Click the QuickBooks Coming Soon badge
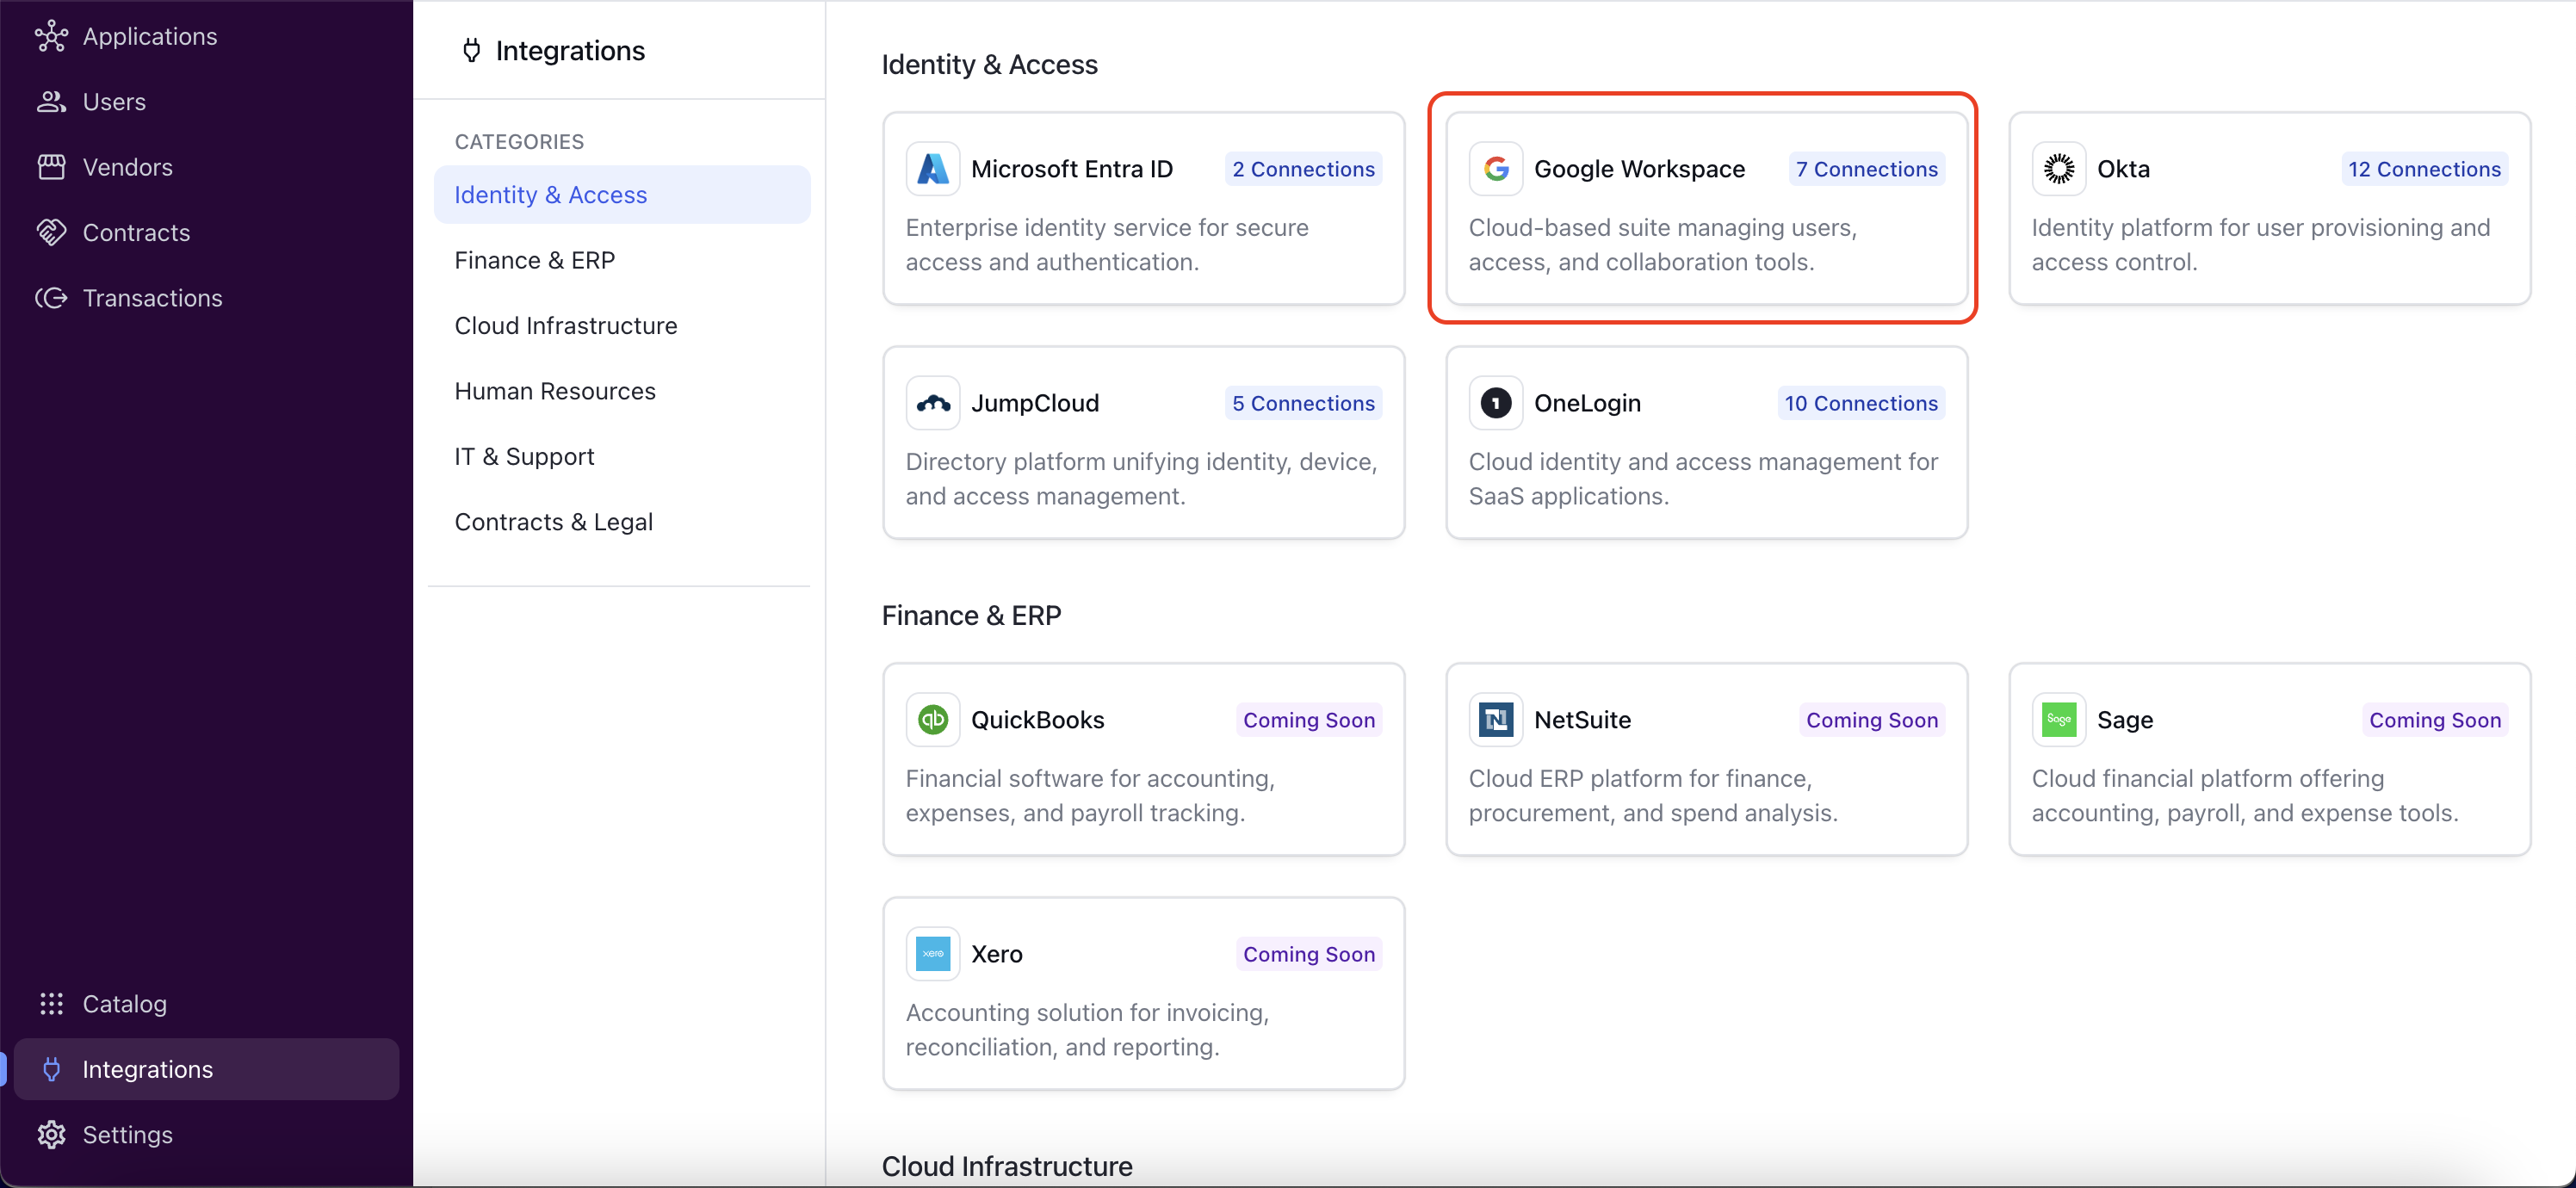 1309,720
